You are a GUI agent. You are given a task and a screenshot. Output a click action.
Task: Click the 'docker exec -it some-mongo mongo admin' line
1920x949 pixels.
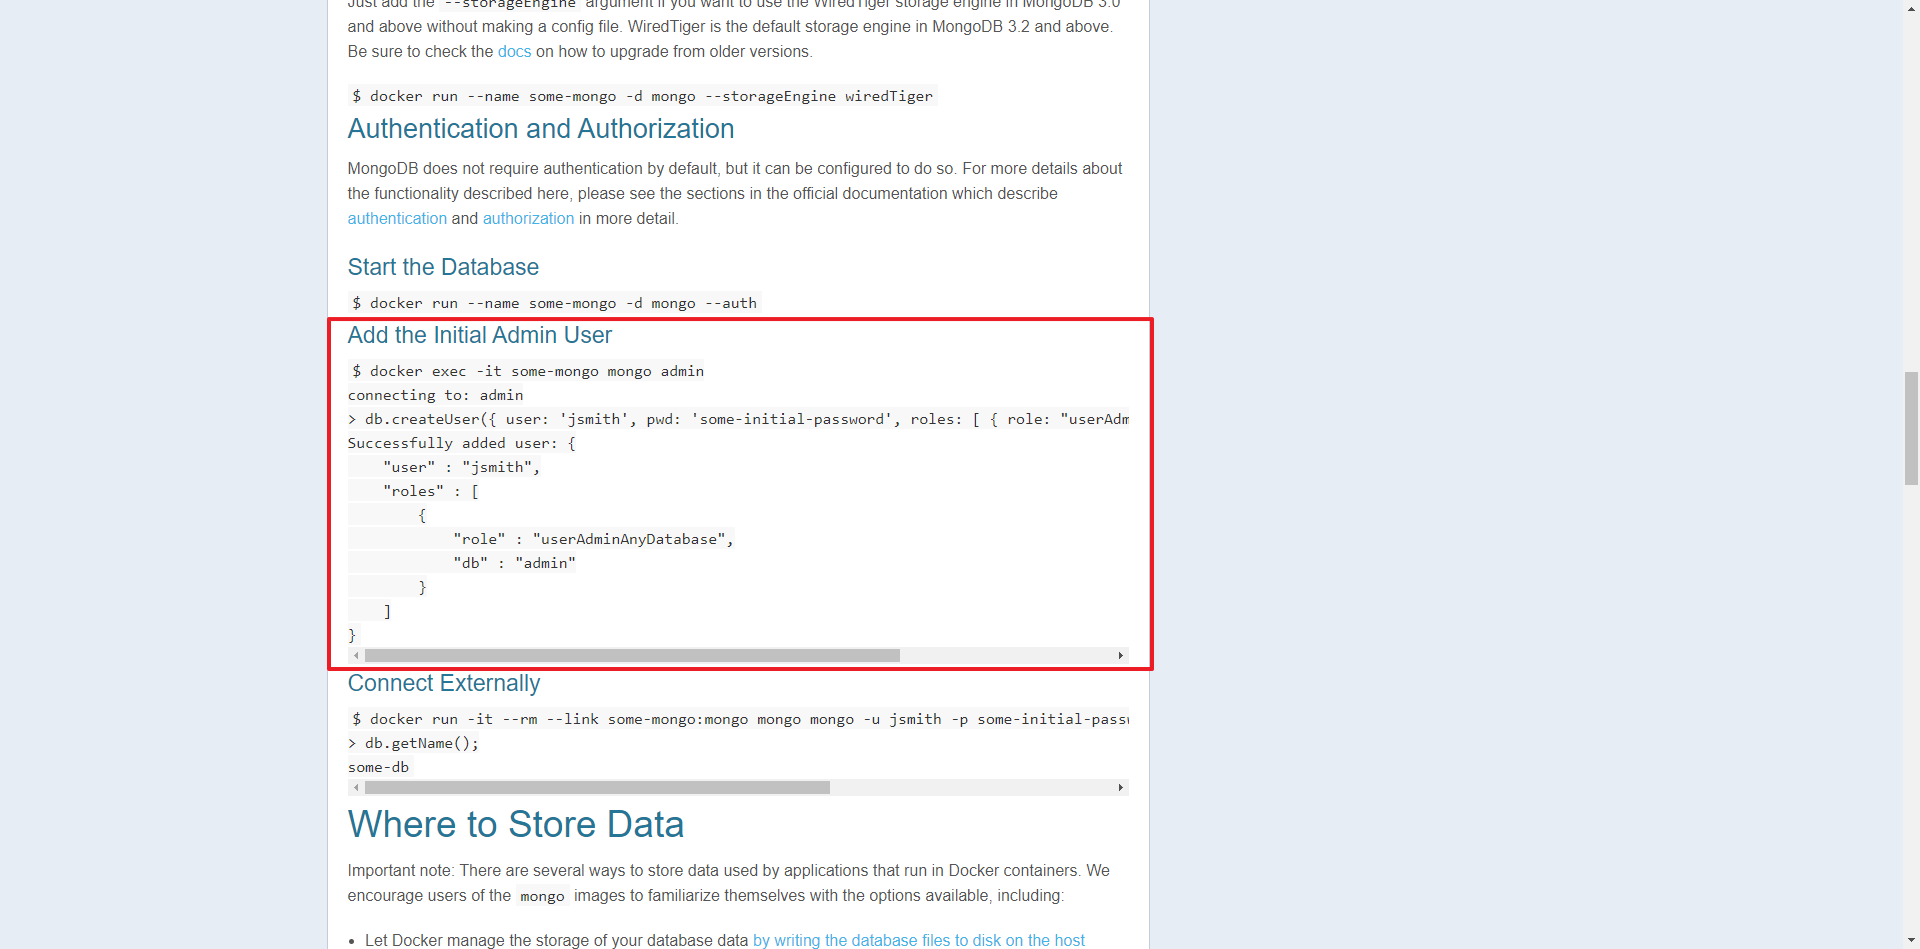pyautogui.click(x=528, y=371)
